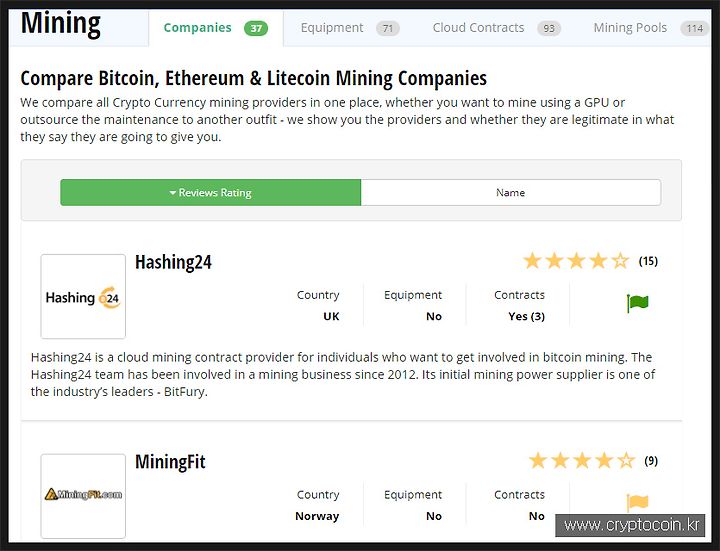The height and width of the screenshot is (551, 720).
Task: Click the orange flag icon for MiningFit
Action: click(637, 503)
